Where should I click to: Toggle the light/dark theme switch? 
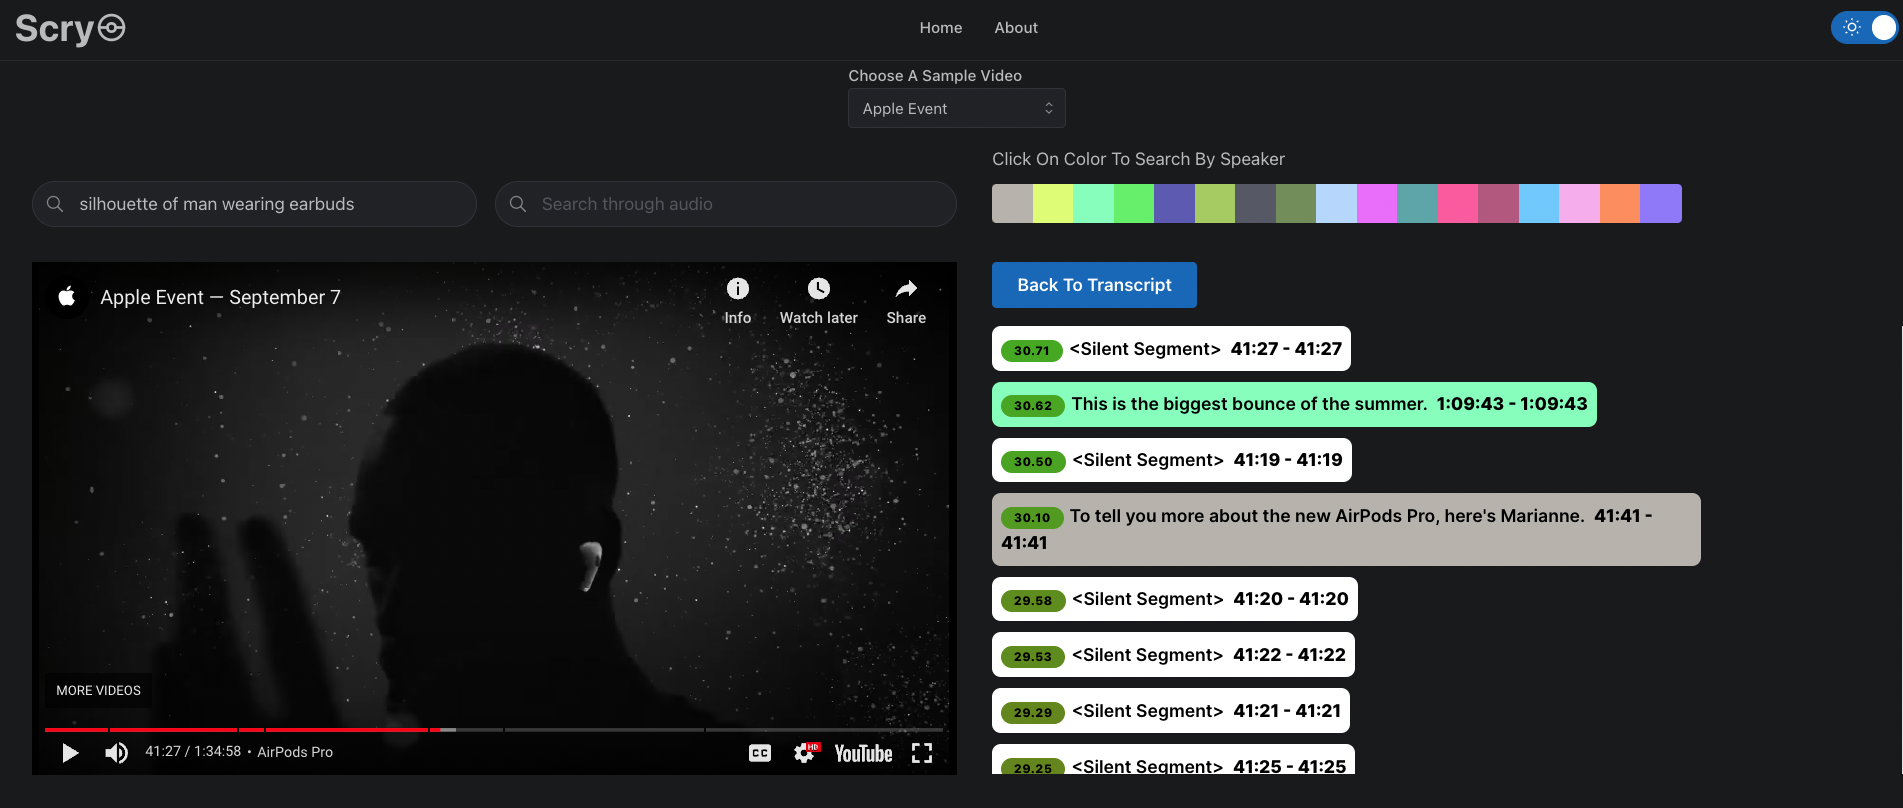pyautogui.click(x=1864, y=28)
